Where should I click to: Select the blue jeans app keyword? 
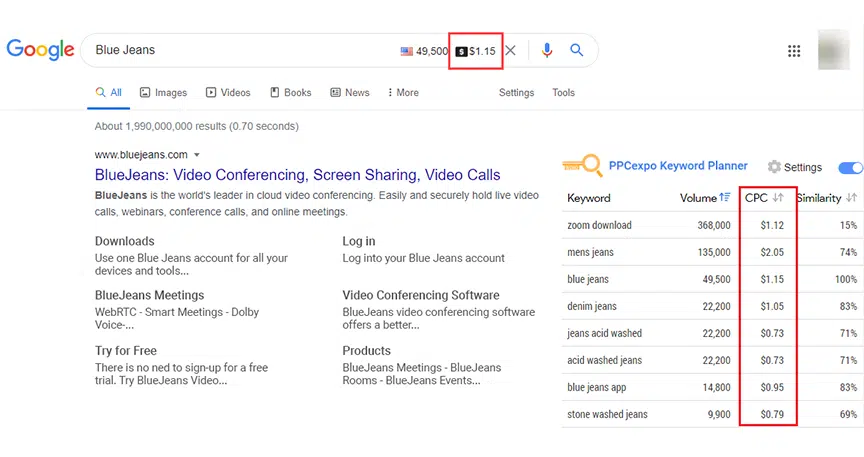[597, 387]
